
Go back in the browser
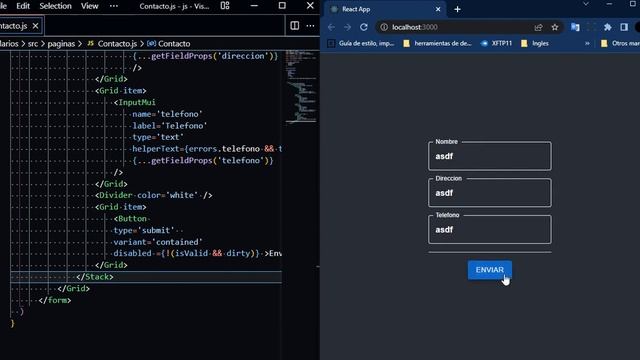(331, 27)
